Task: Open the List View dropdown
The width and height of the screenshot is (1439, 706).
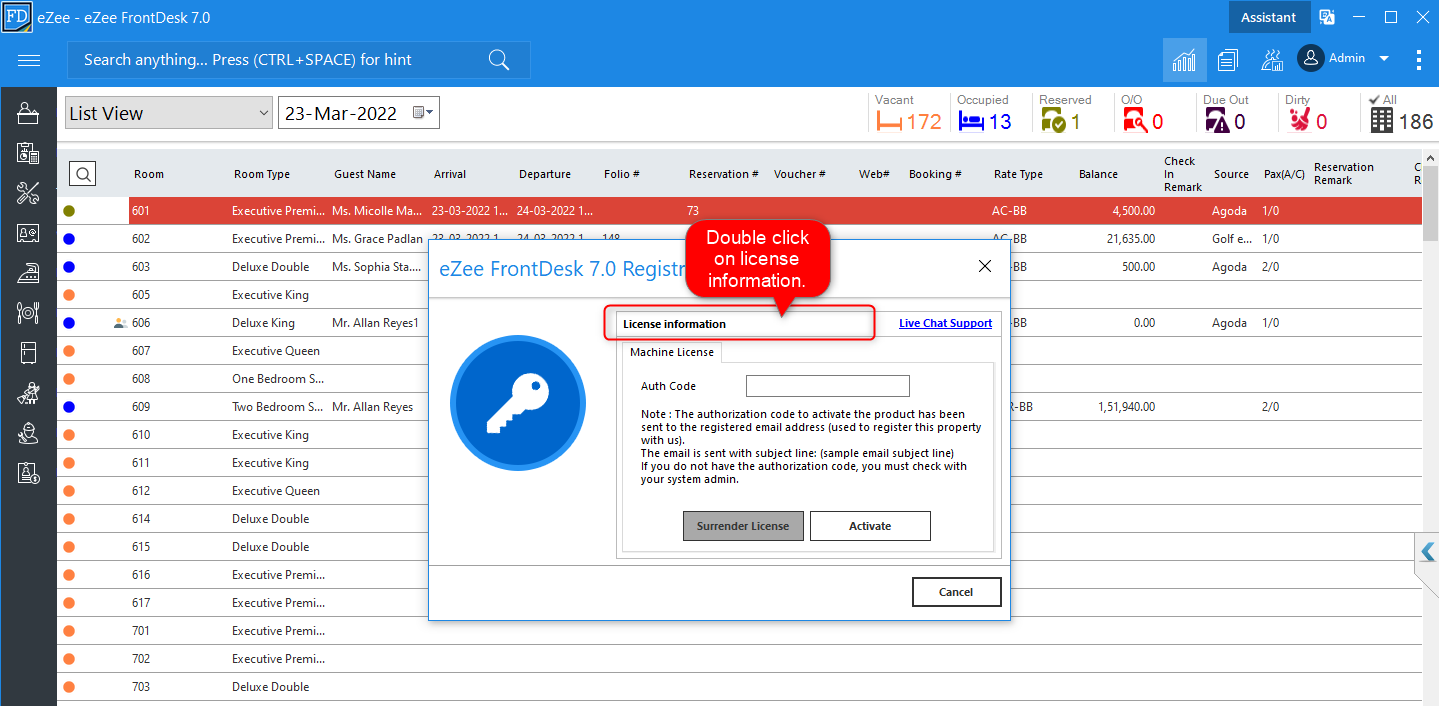Action: pyautogui.click(x=169, y=113)
